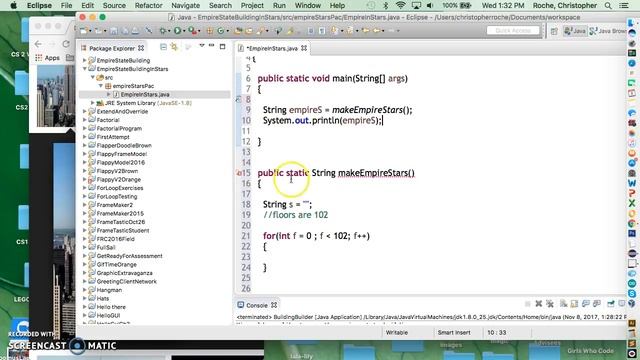Switch to the Java perspective

[575, 31]
